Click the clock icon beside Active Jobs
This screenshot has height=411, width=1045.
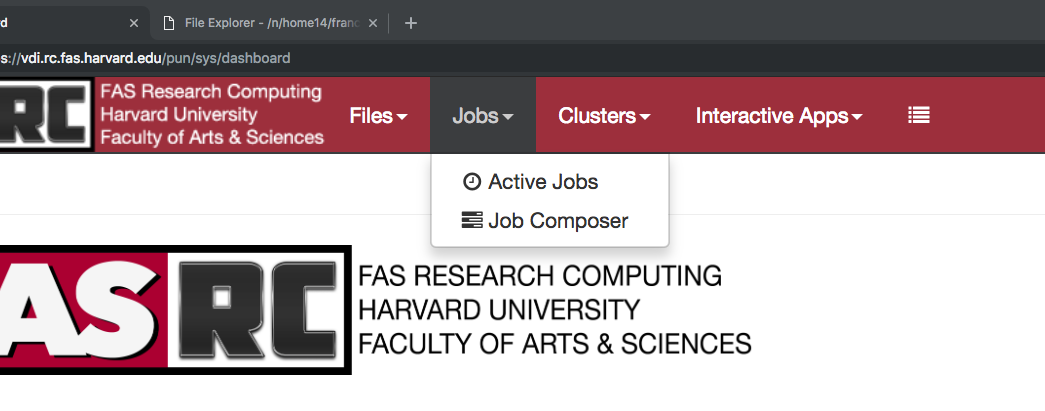click(x=472, y=182)
